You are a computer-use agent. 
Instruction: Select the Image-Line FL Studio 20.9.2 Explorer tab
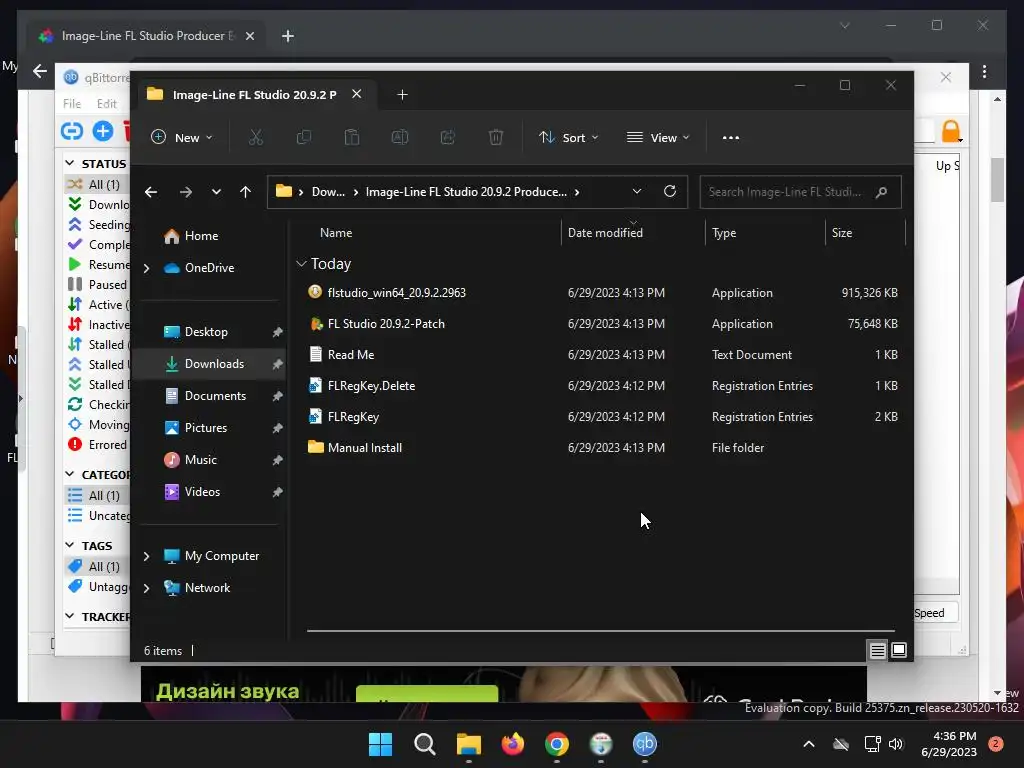(x=254, y=95)
